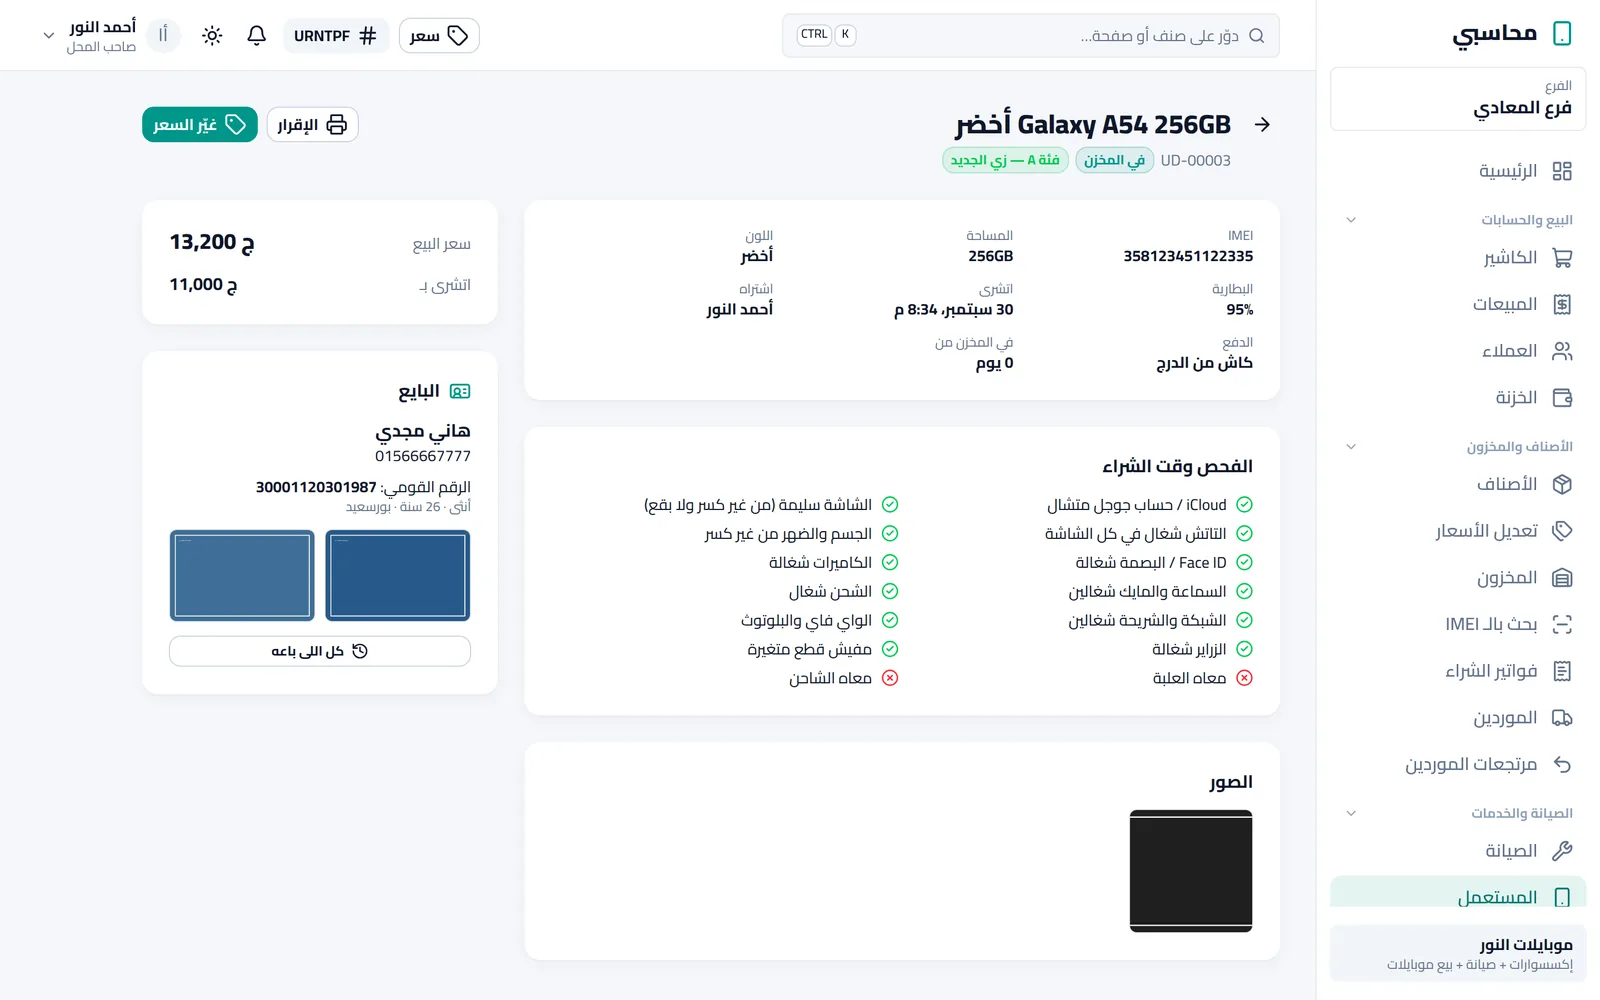
Task: Go to الرئيسية dashboard
Action: click(1458, 171)
